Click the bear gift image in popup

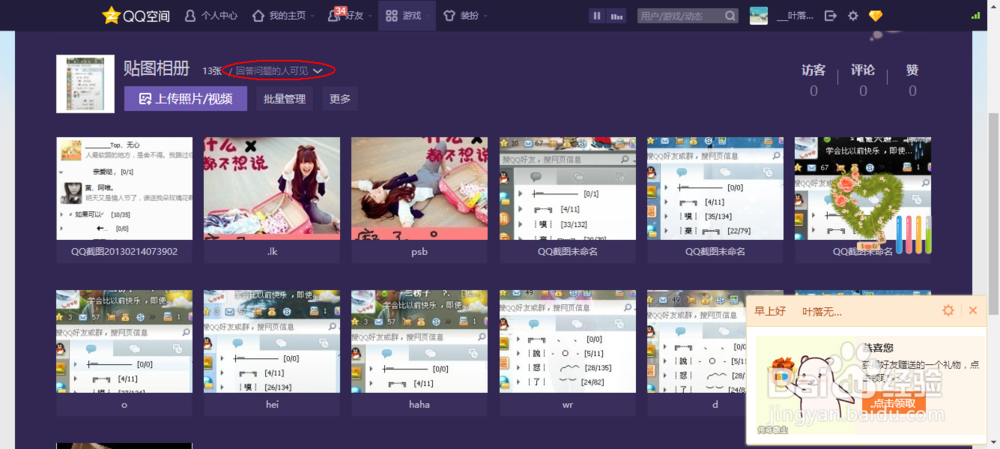(807, 386)
